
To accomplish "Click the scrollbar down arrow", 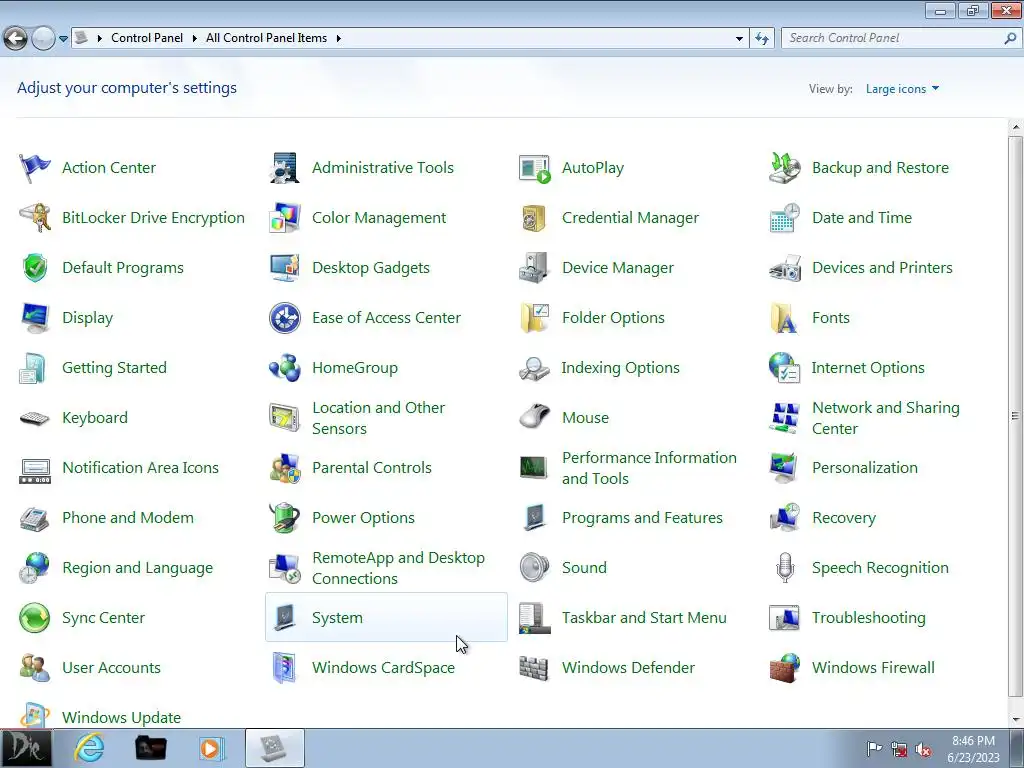I will coord(1016,720).
